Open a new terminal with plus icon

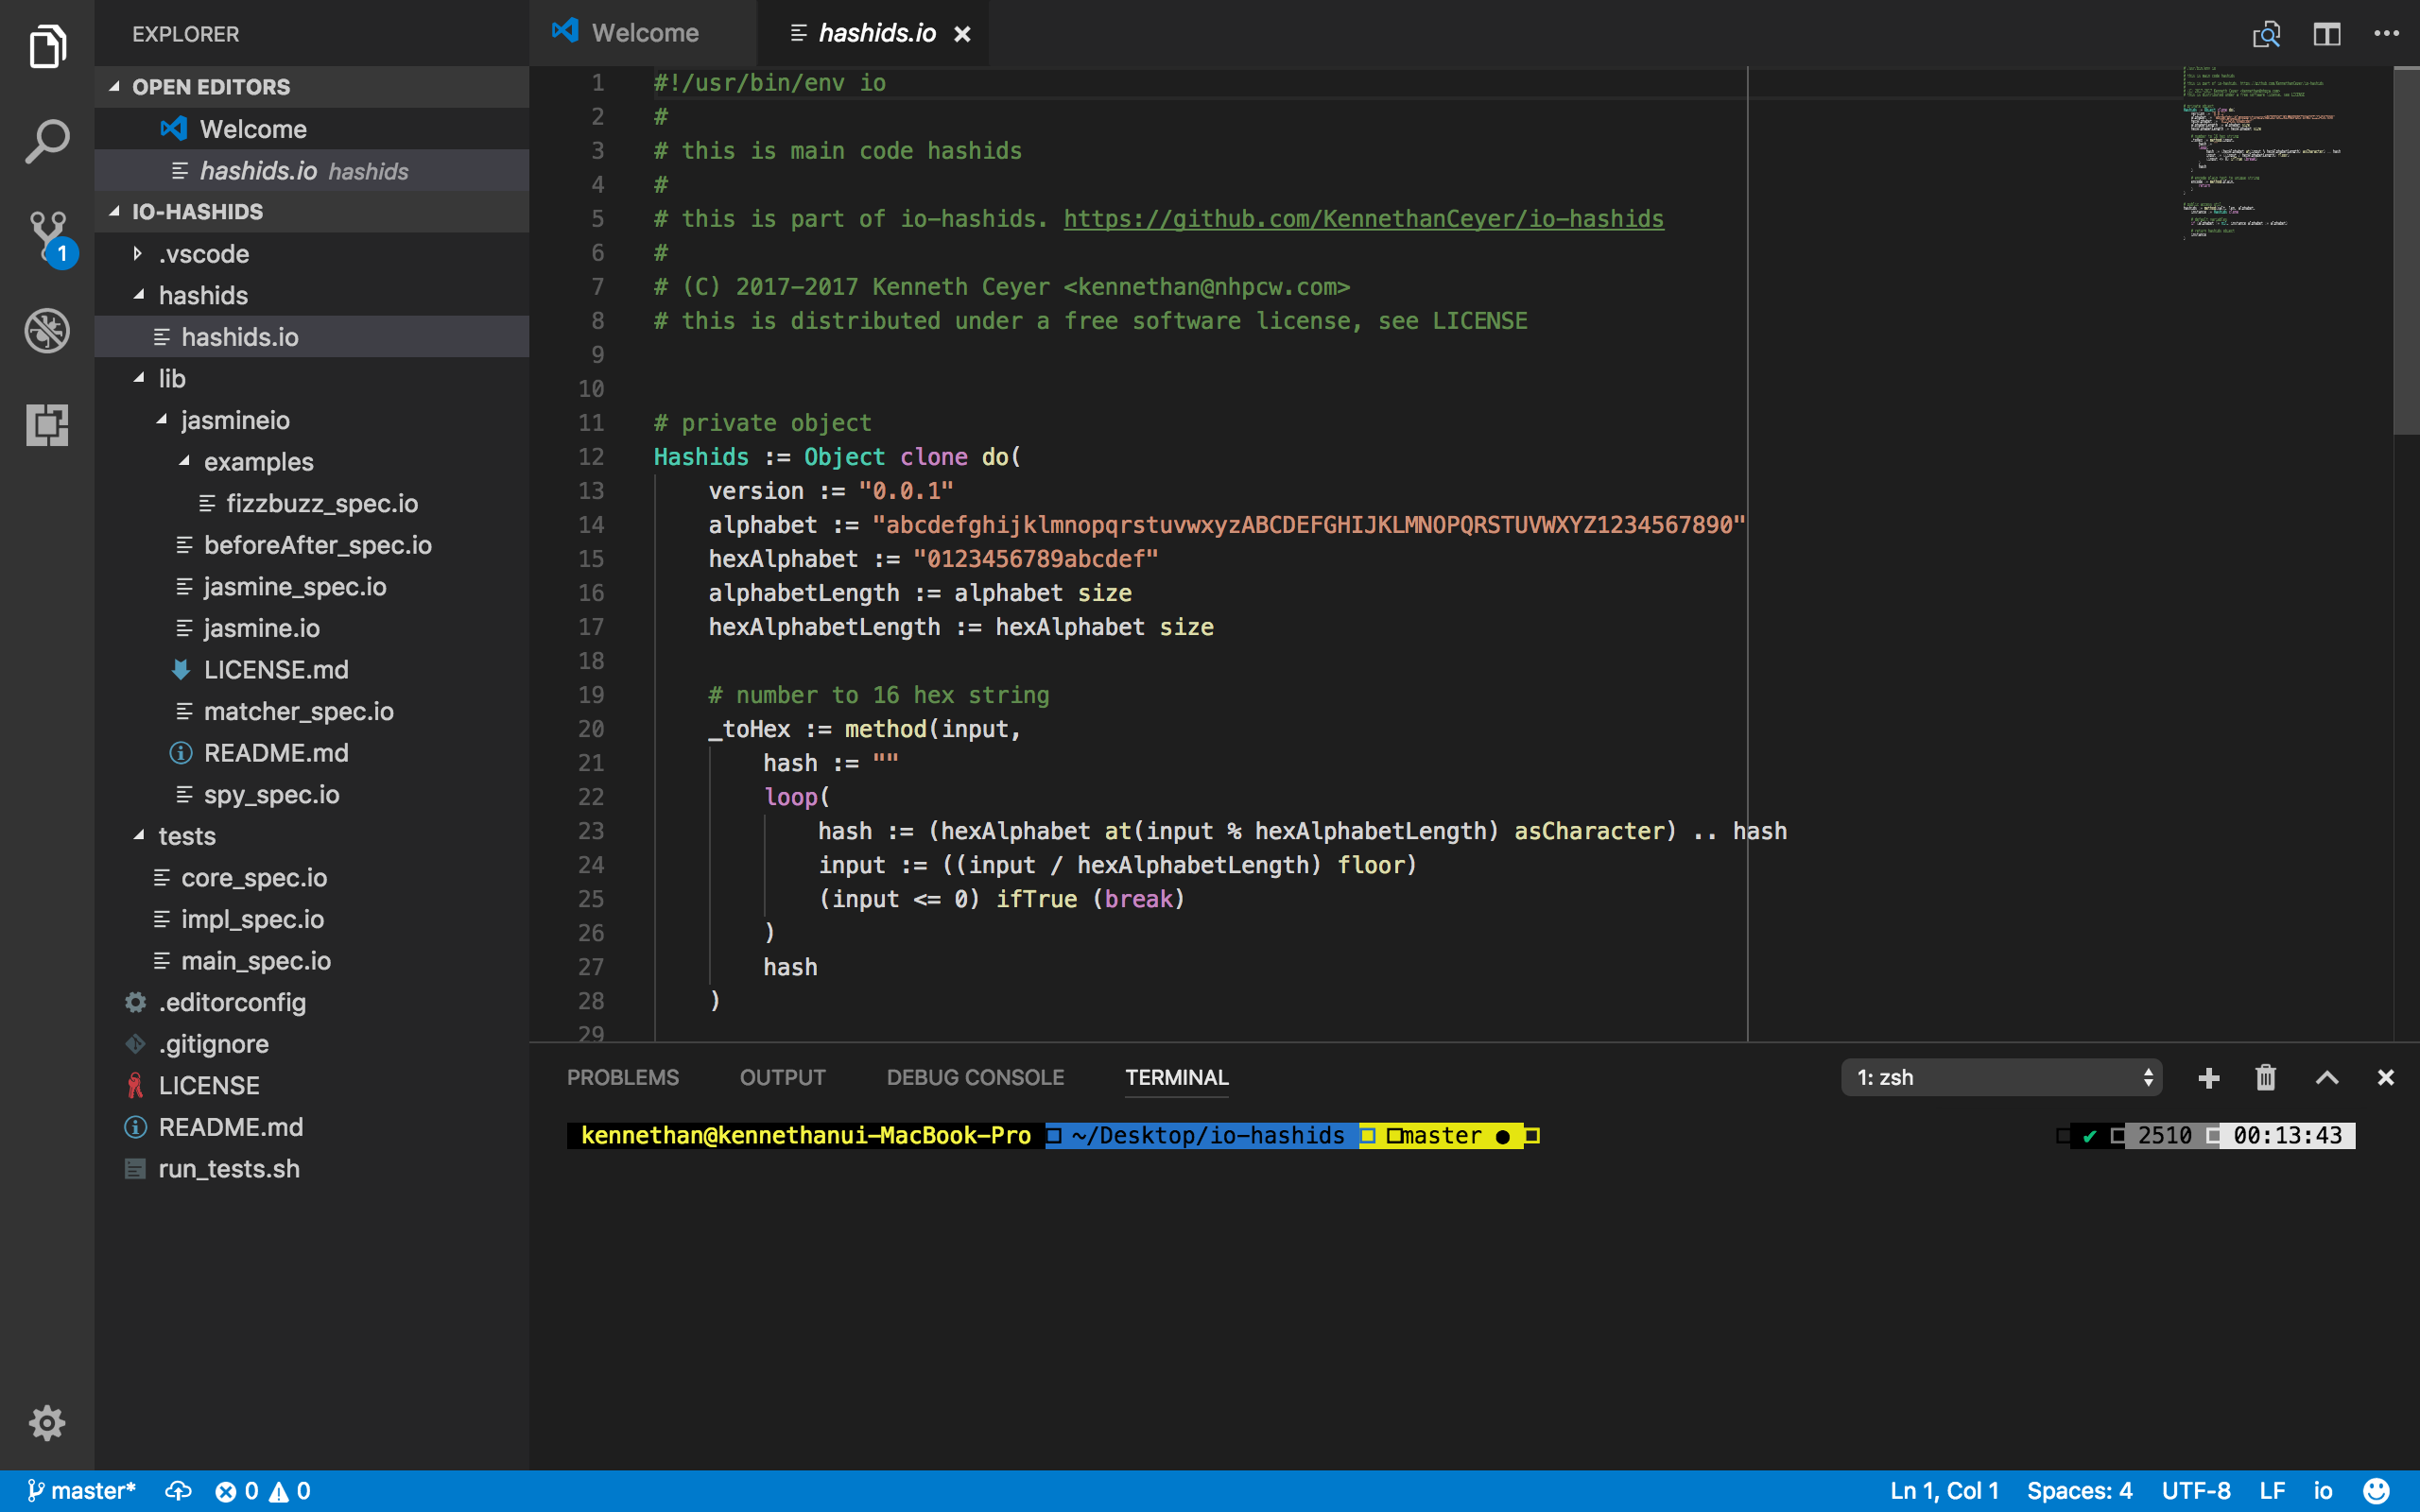2207,1077
